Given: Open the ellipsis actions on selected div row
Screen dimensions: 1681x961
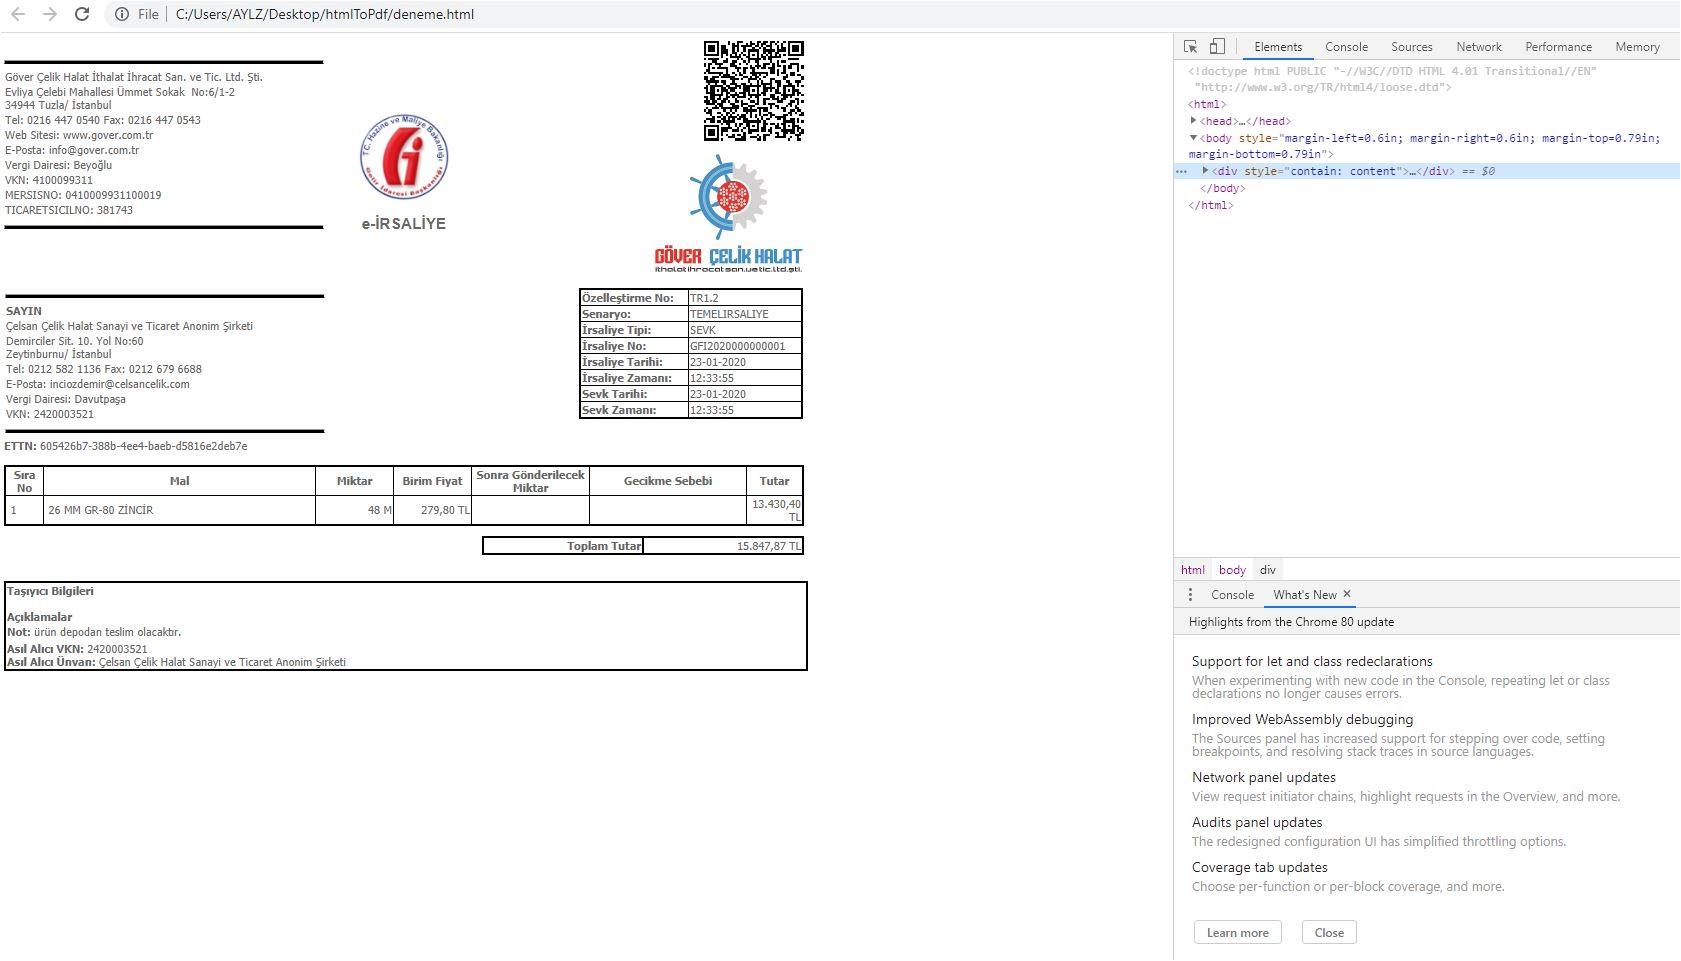Looking at the screenshot, I should [1181, 171].
